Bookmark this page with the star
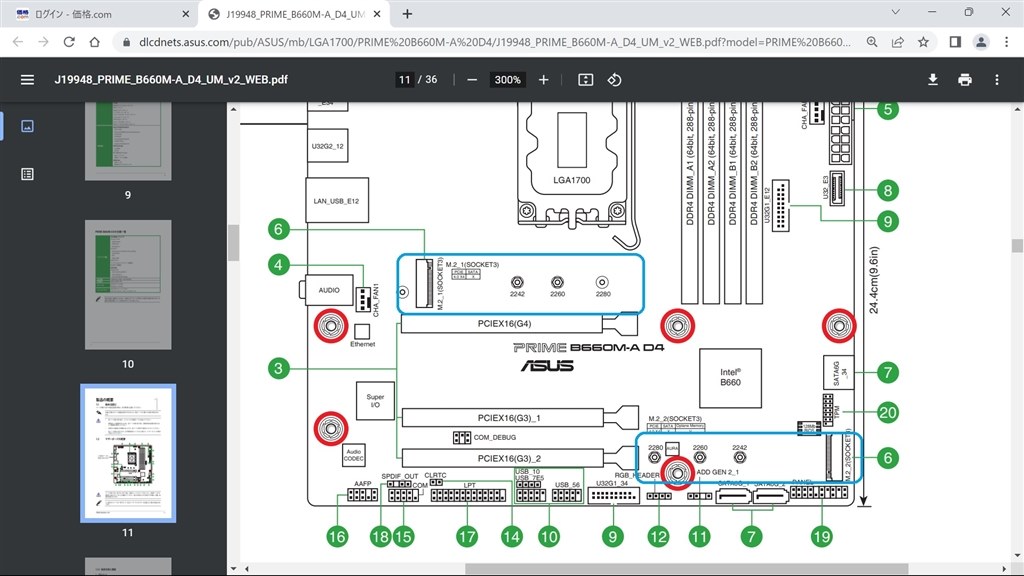 click(924, 42)
